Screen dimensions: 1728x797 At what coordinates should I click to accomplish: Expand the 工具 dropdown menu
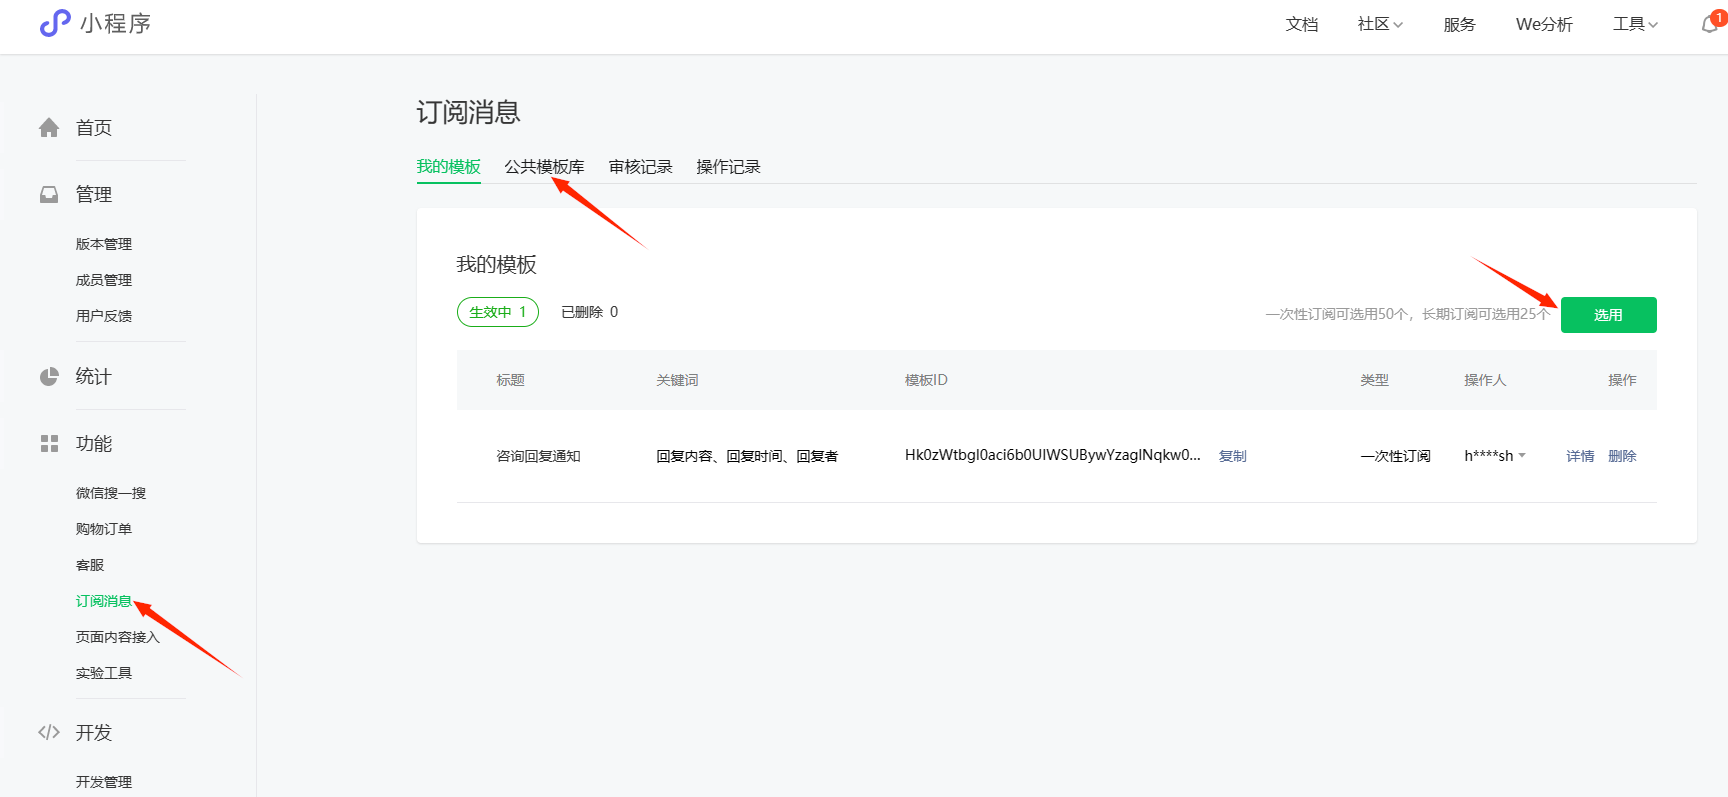click(x=1635, y=24)
